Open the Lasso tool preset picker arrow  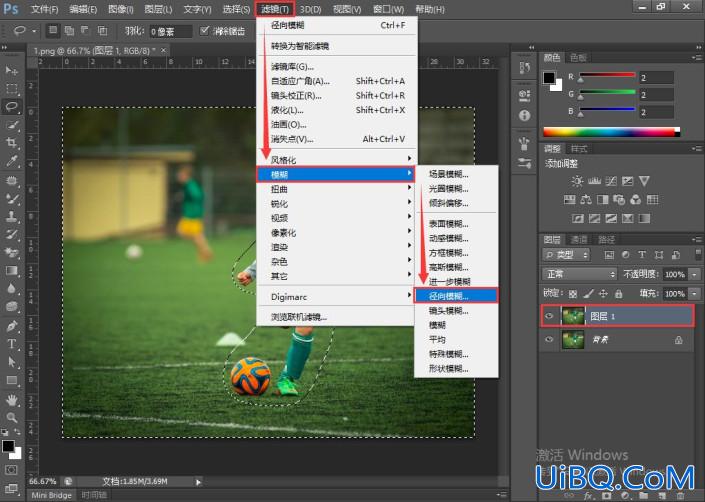(34, 31)
